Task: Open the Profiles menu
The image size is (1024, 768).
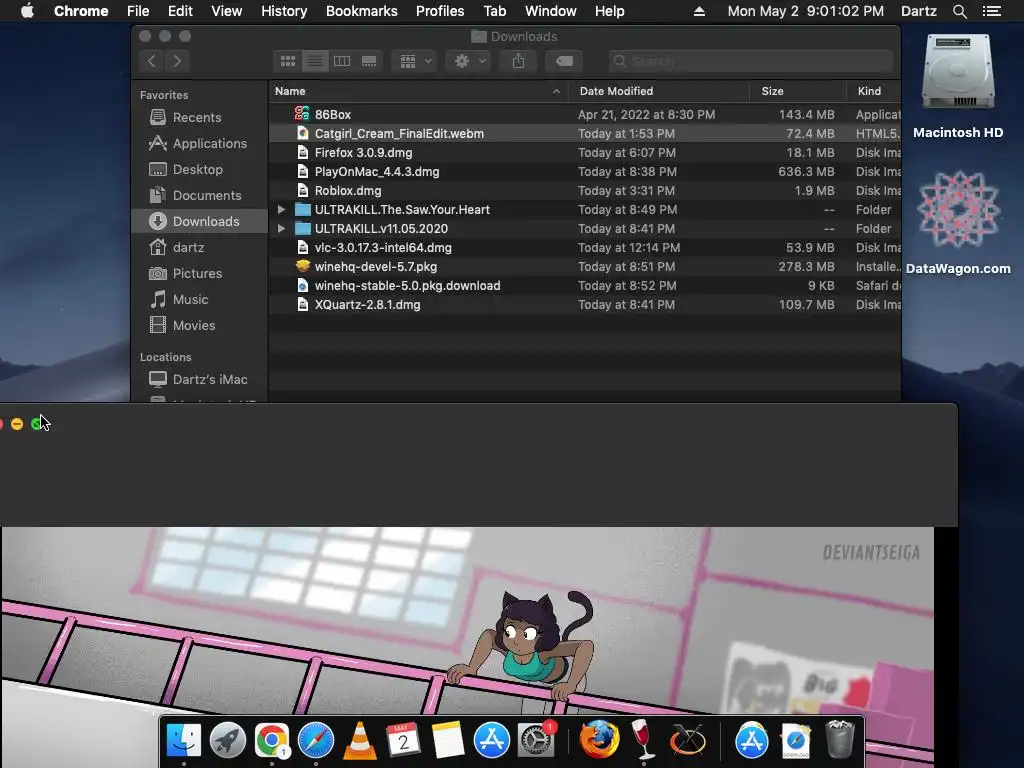Action: point(440,11)
